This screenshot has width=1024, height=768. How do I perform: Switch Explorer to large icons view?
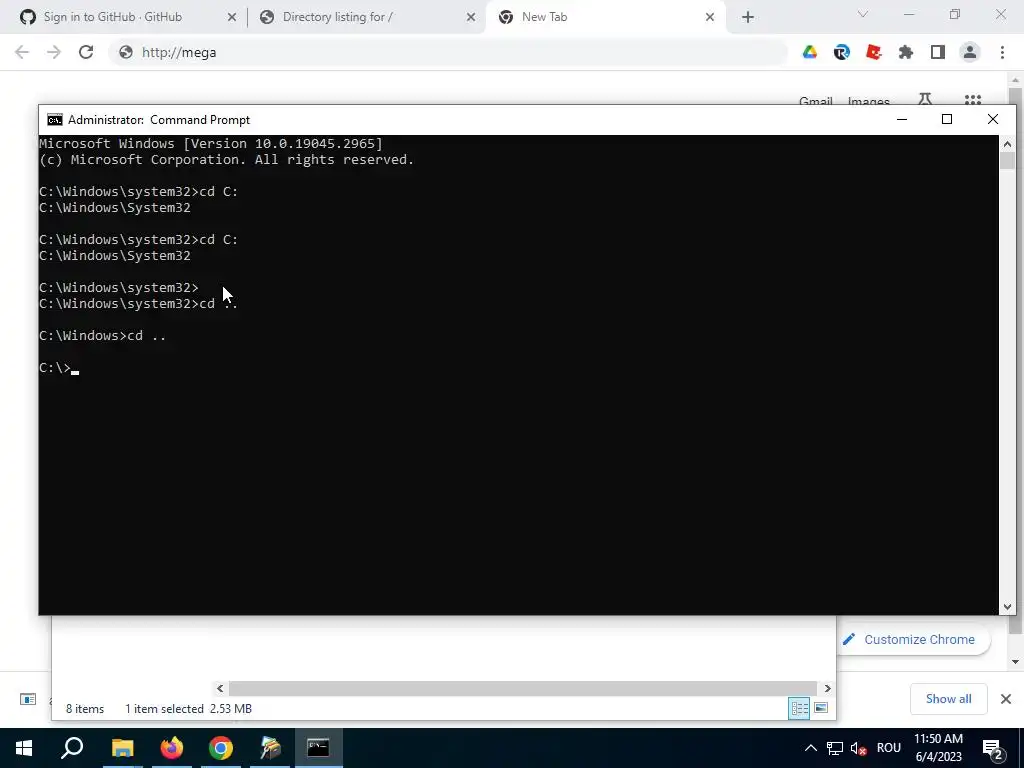pos(821,708)
